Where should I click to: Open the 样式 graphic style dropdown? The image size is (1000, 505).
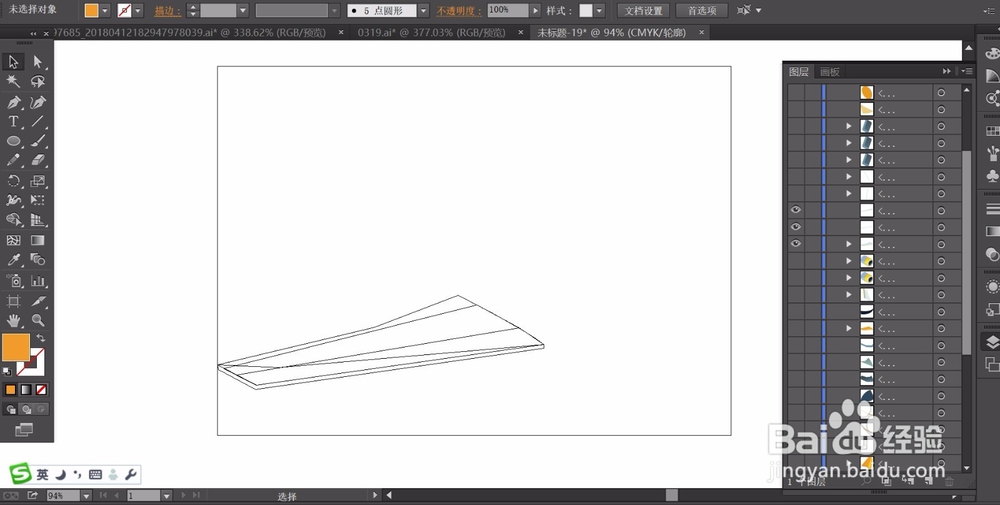pos(599,11)
